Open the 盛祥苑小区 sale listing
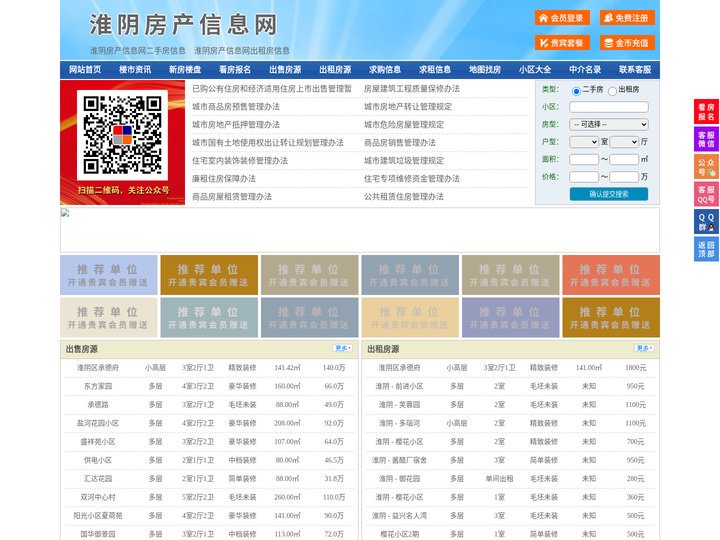 click(98, 442)
